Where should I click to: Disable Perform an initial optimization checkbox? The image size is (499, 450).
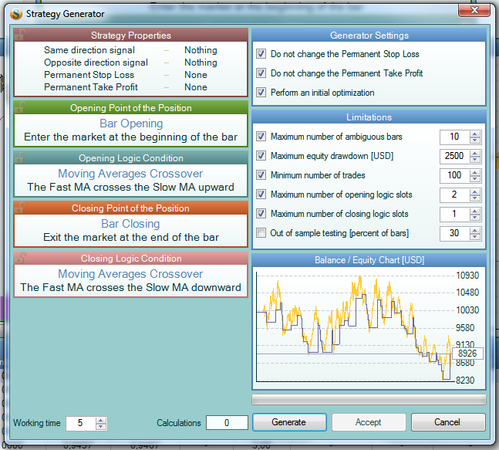click(261, 92)
